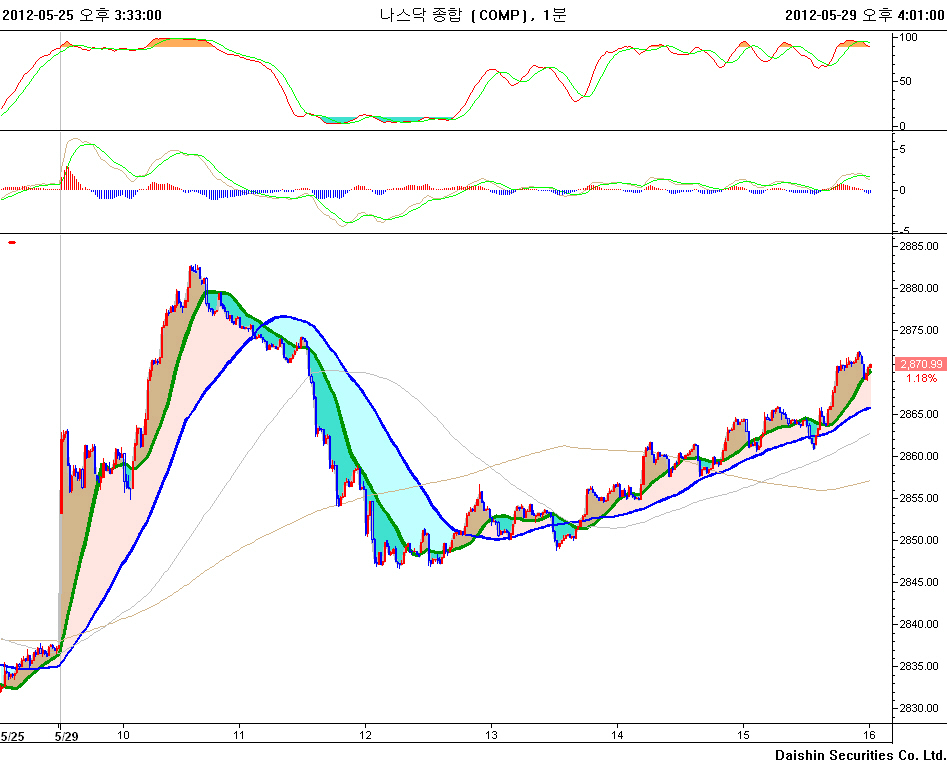Click the 100 level on stochastic scale
Screen dimensions: 947x767
909,38
